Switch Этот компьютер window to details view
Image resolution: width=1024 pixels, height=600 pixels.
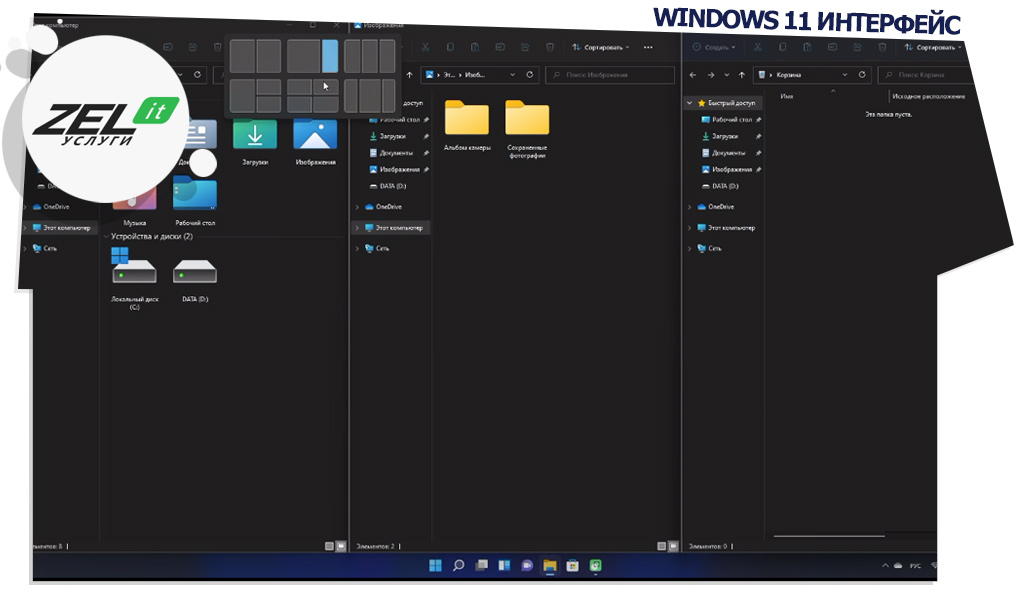point(329,546)
